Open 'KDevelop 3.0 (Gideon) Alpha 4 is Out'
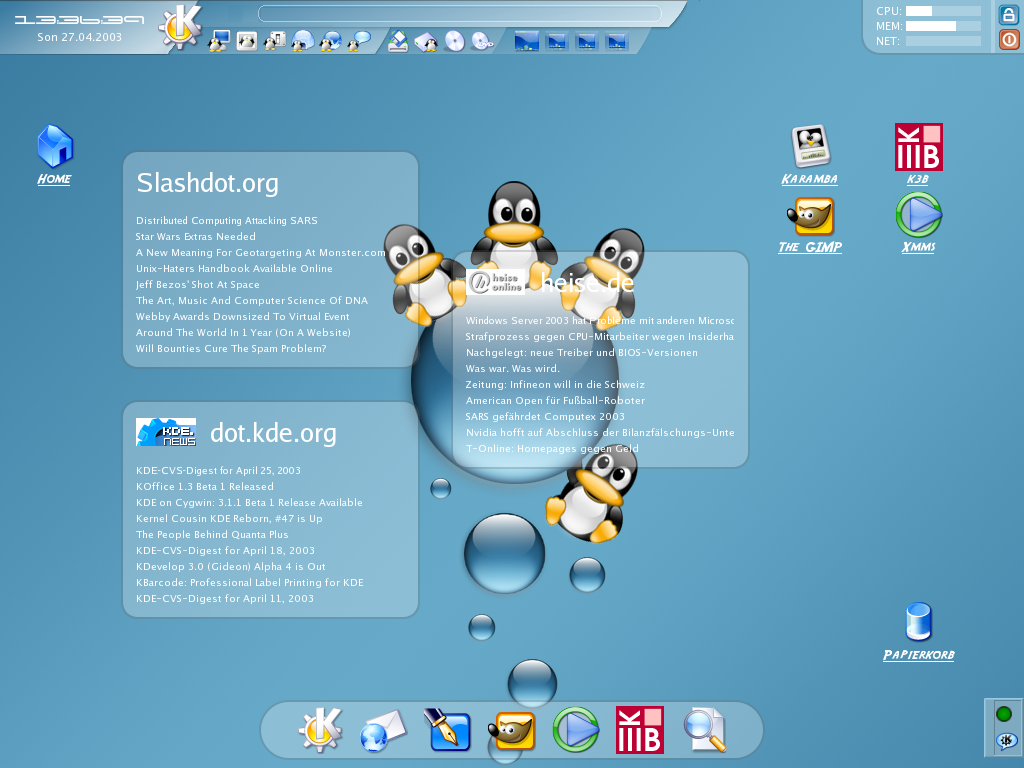The height and width of the screenshot is (768, 1024). tap(230, 567)
